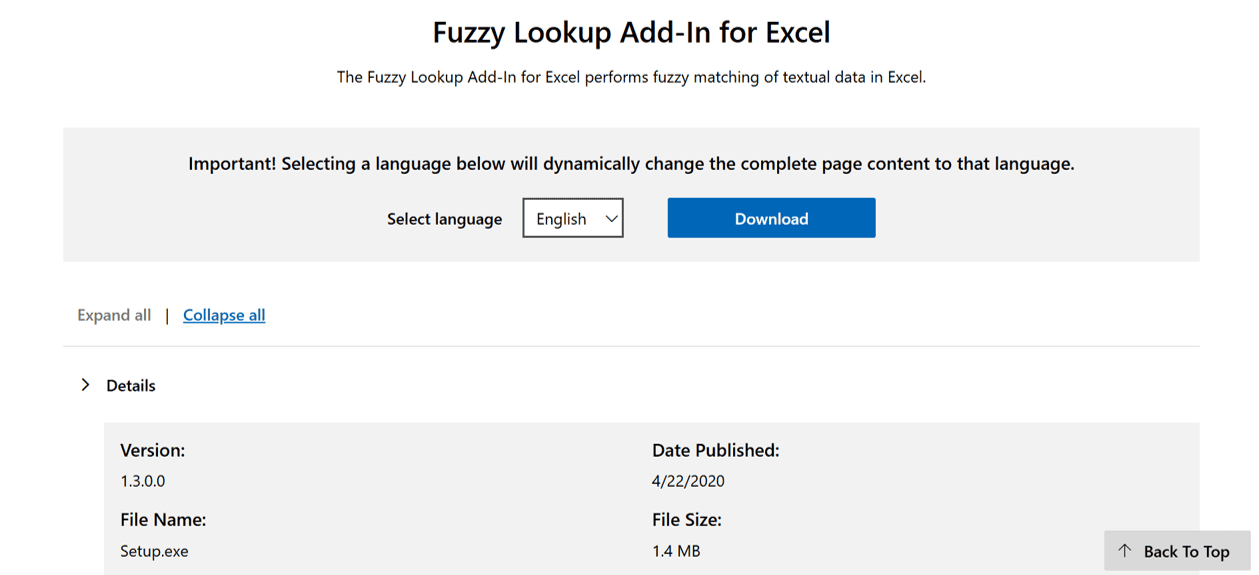Click the Back To Top button

[1177, 551]
